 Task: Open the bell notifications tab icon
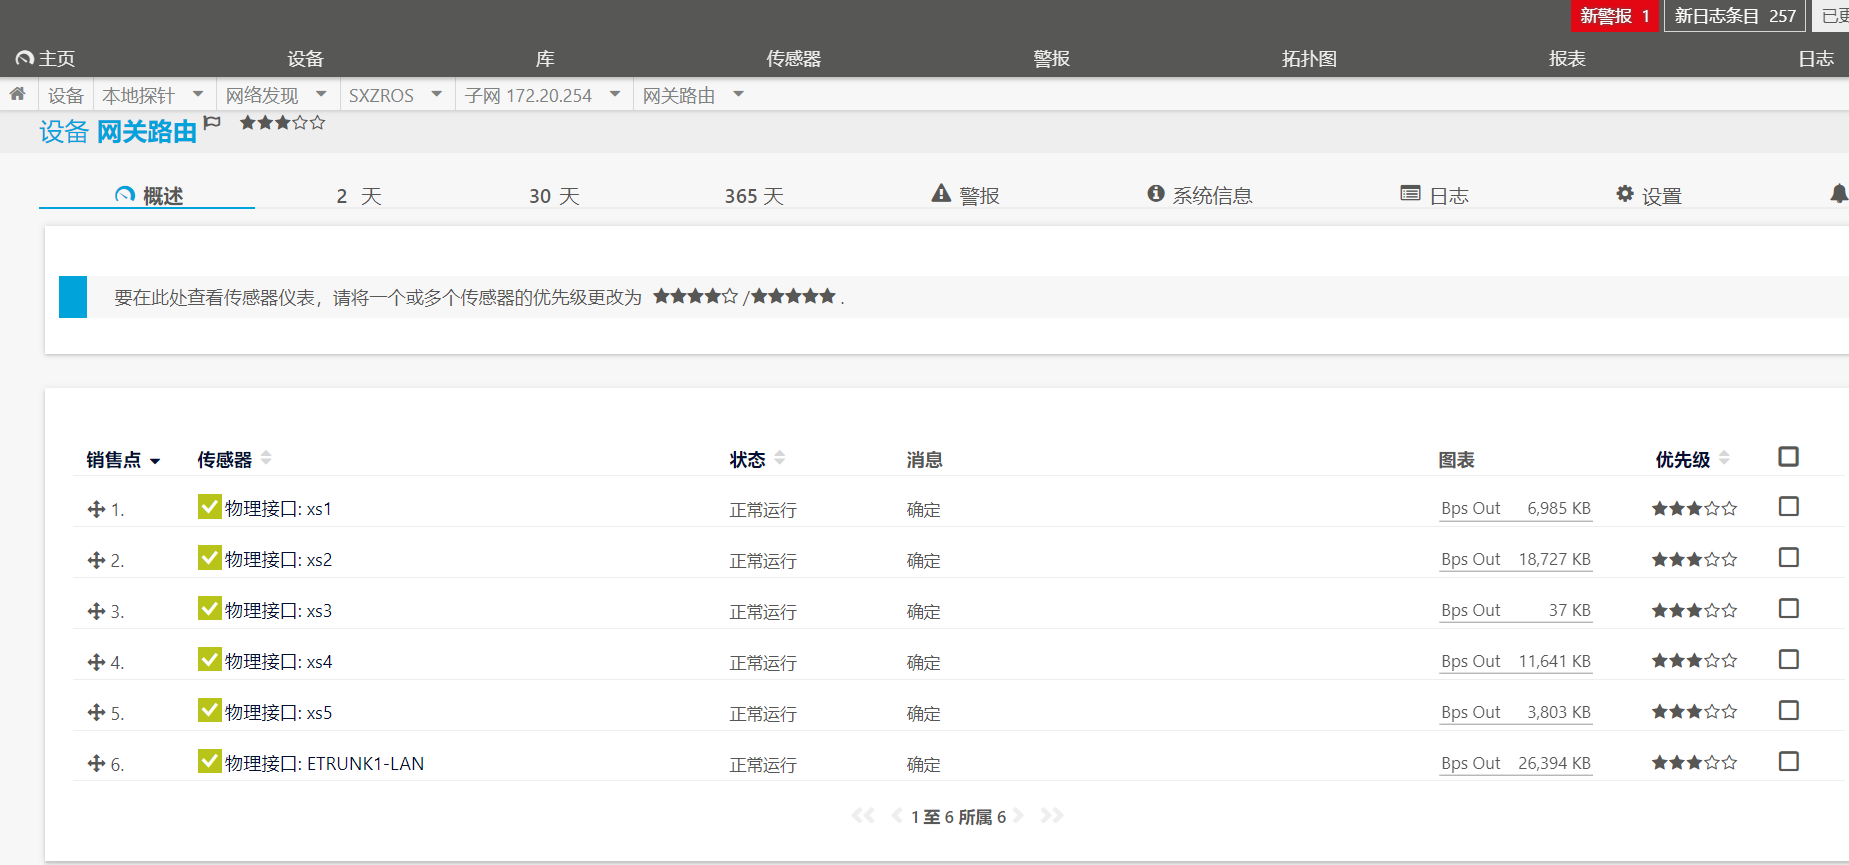(x=1838, y=194)
